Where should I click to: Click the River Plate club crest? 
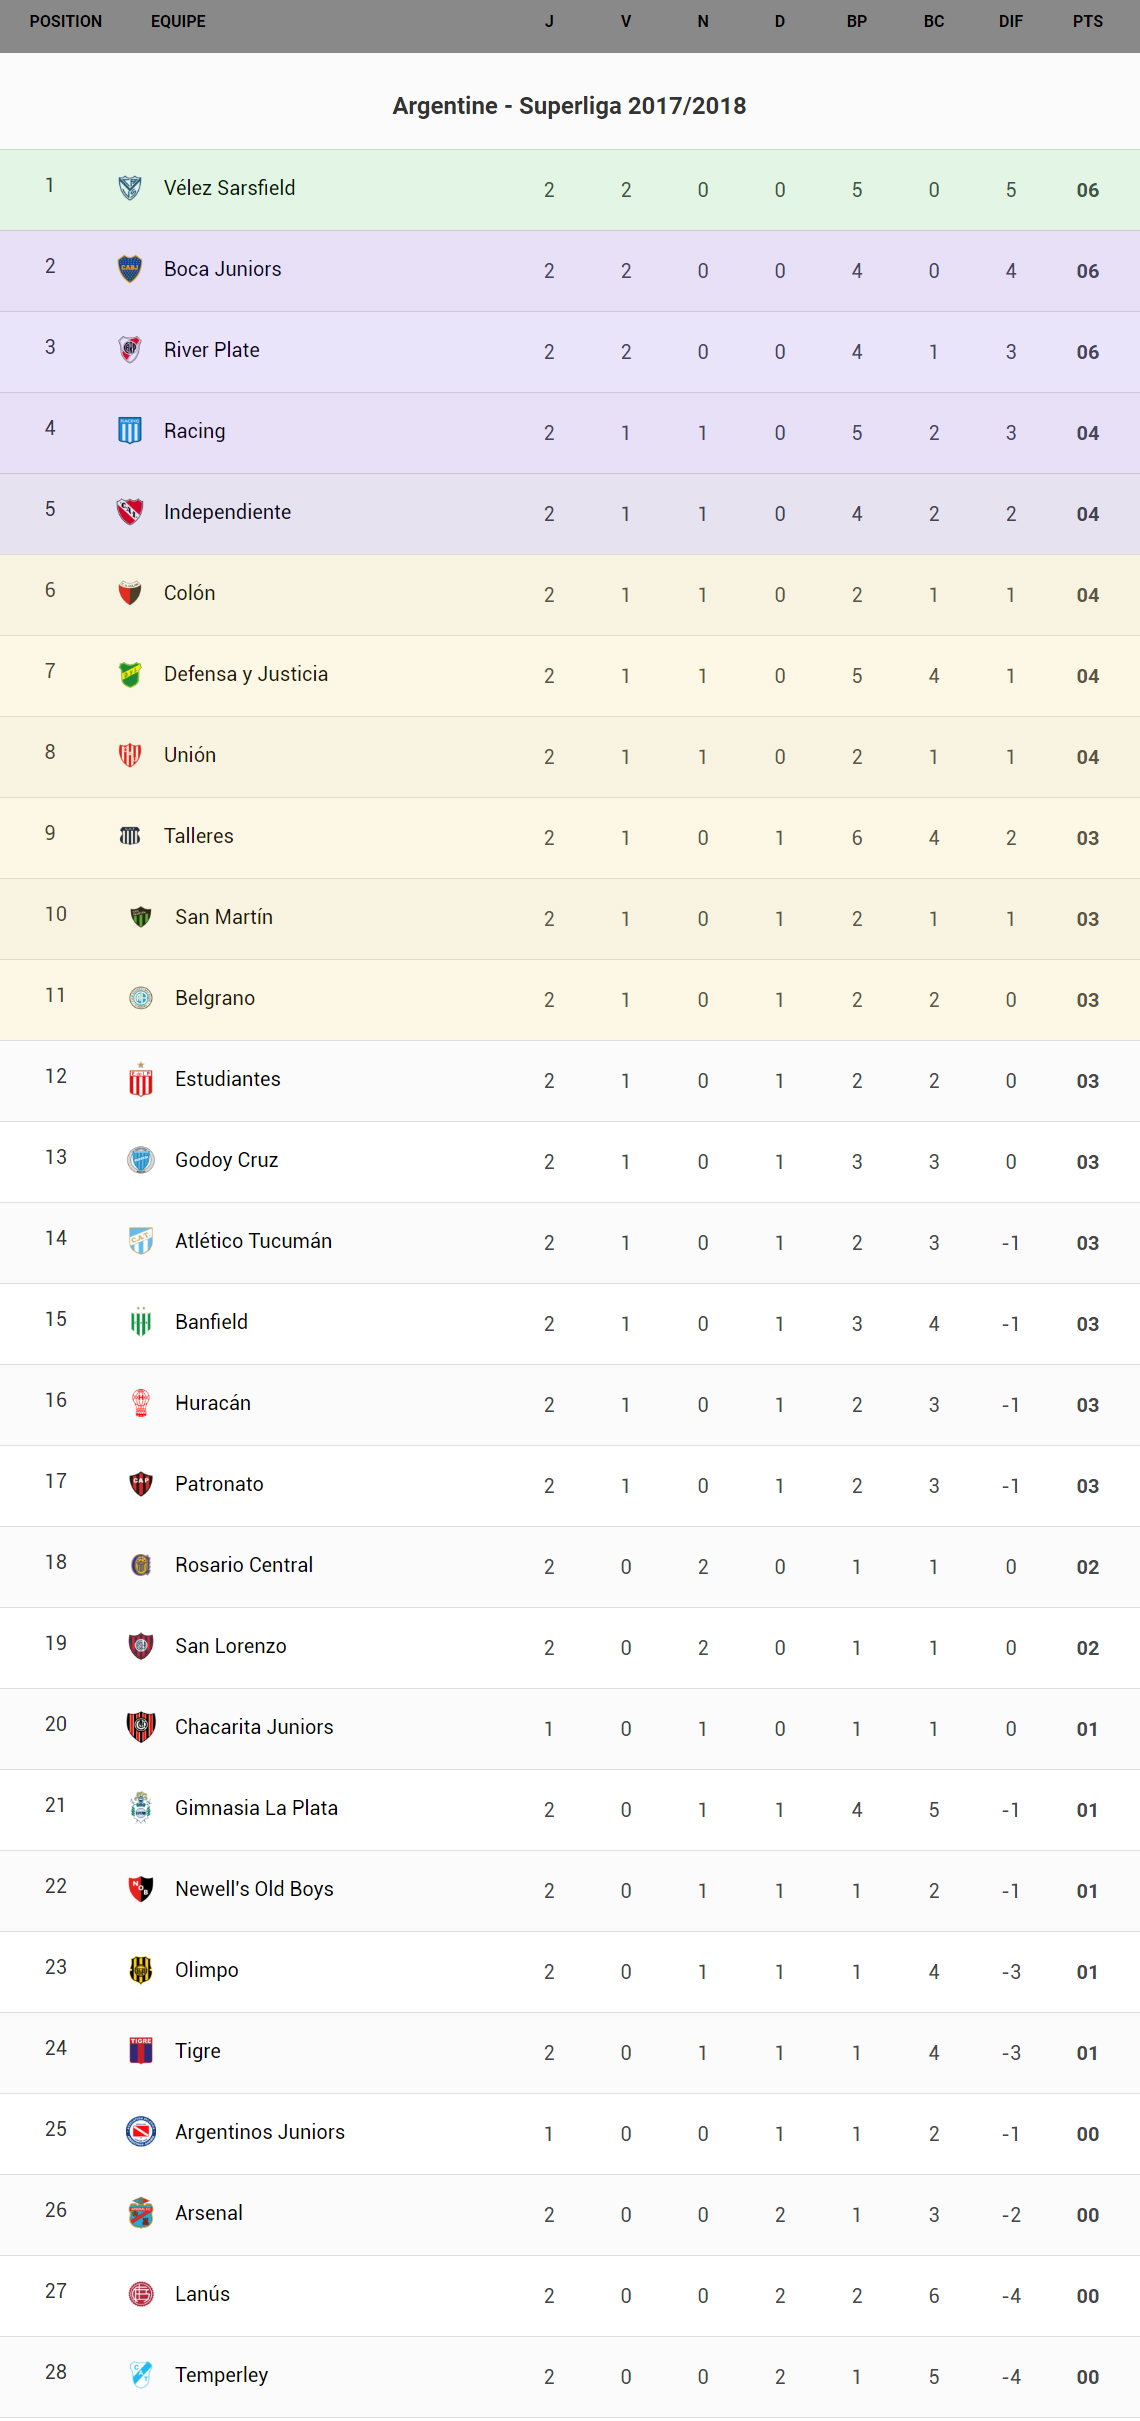point(130,350)
